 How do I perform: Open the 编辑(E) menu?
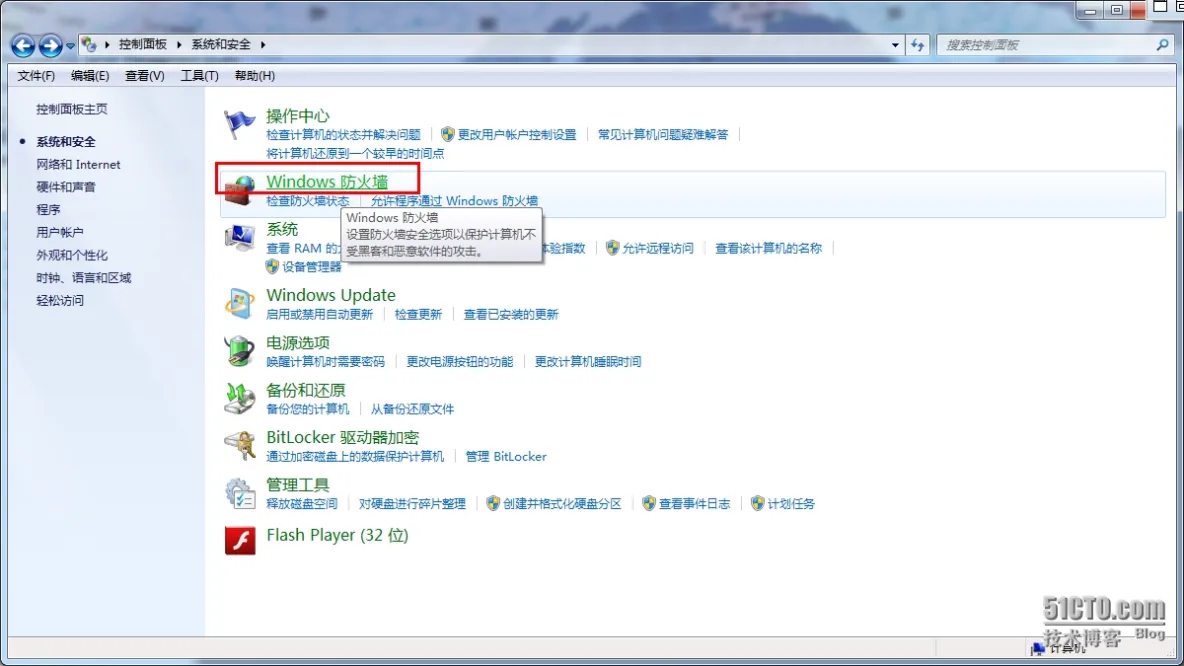coord(90,76)
